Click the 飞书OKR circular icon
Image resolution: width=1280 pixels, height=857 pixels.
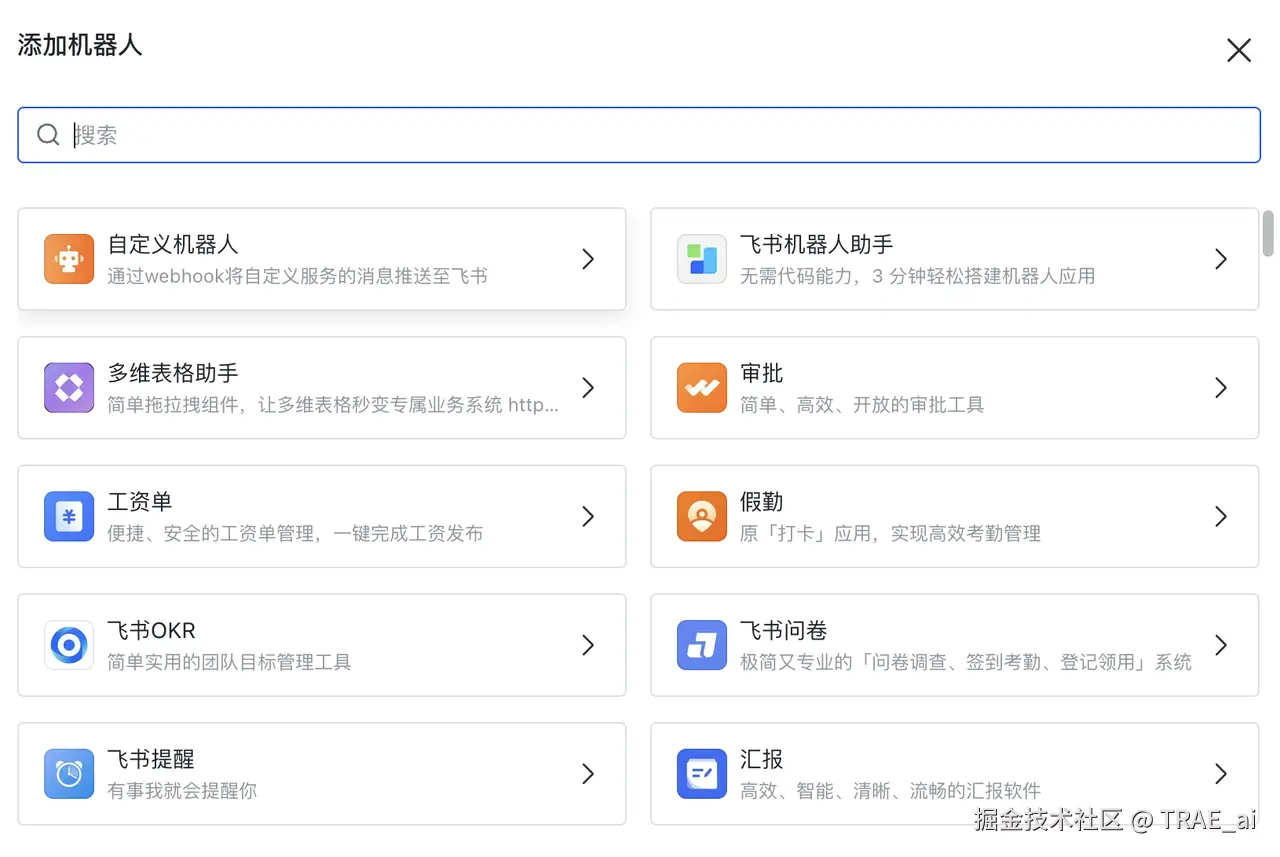(69, 645)
